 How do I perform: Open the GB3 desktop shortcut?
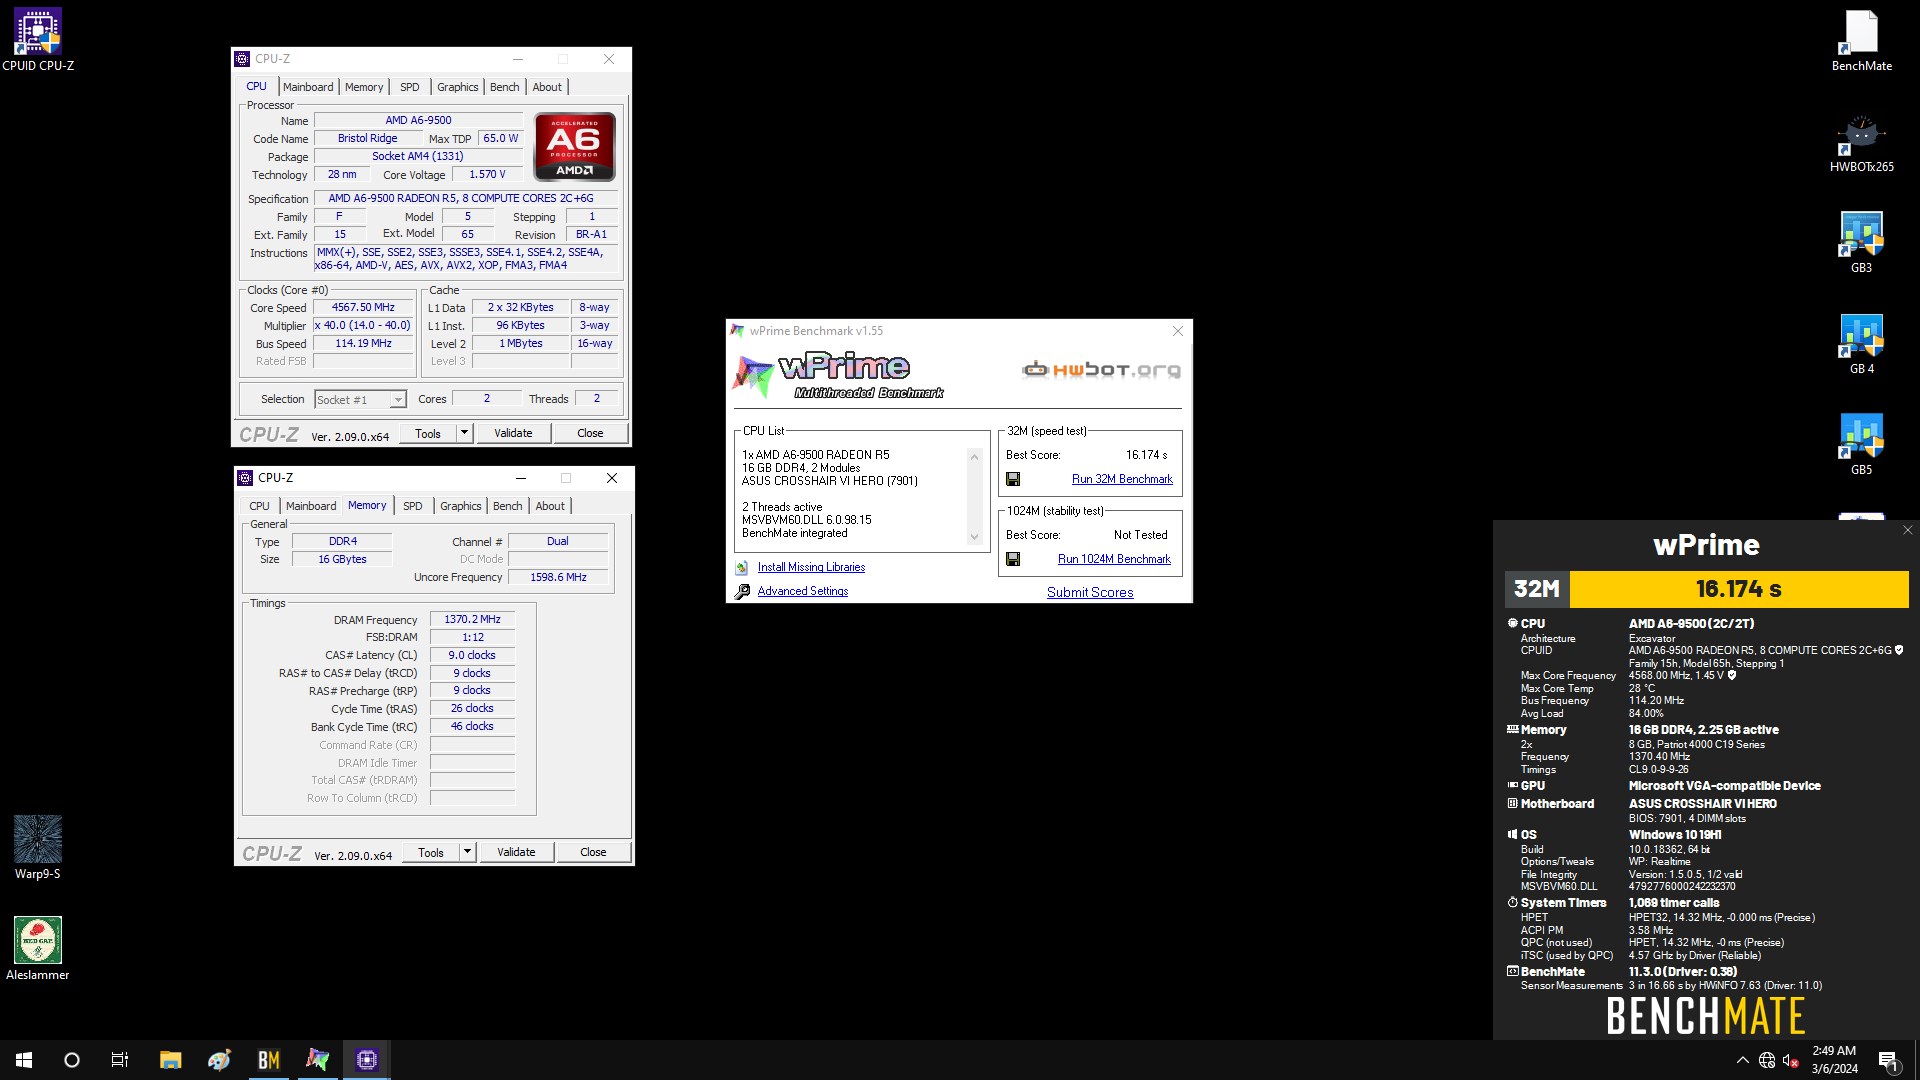coord(1861,242)
